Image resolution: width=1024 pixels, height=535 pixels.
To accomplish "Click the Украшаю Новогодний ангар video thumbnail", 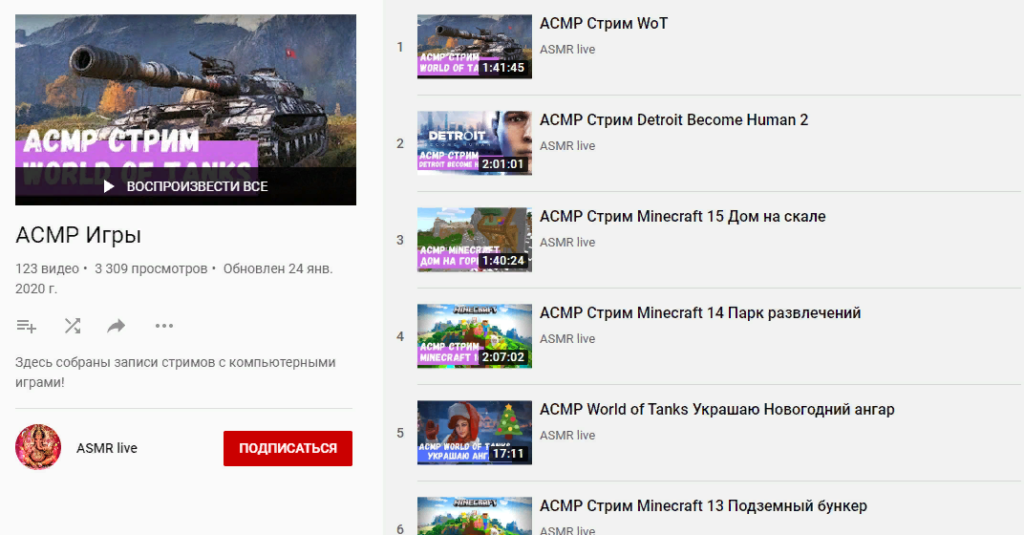I will pos(474,432).
